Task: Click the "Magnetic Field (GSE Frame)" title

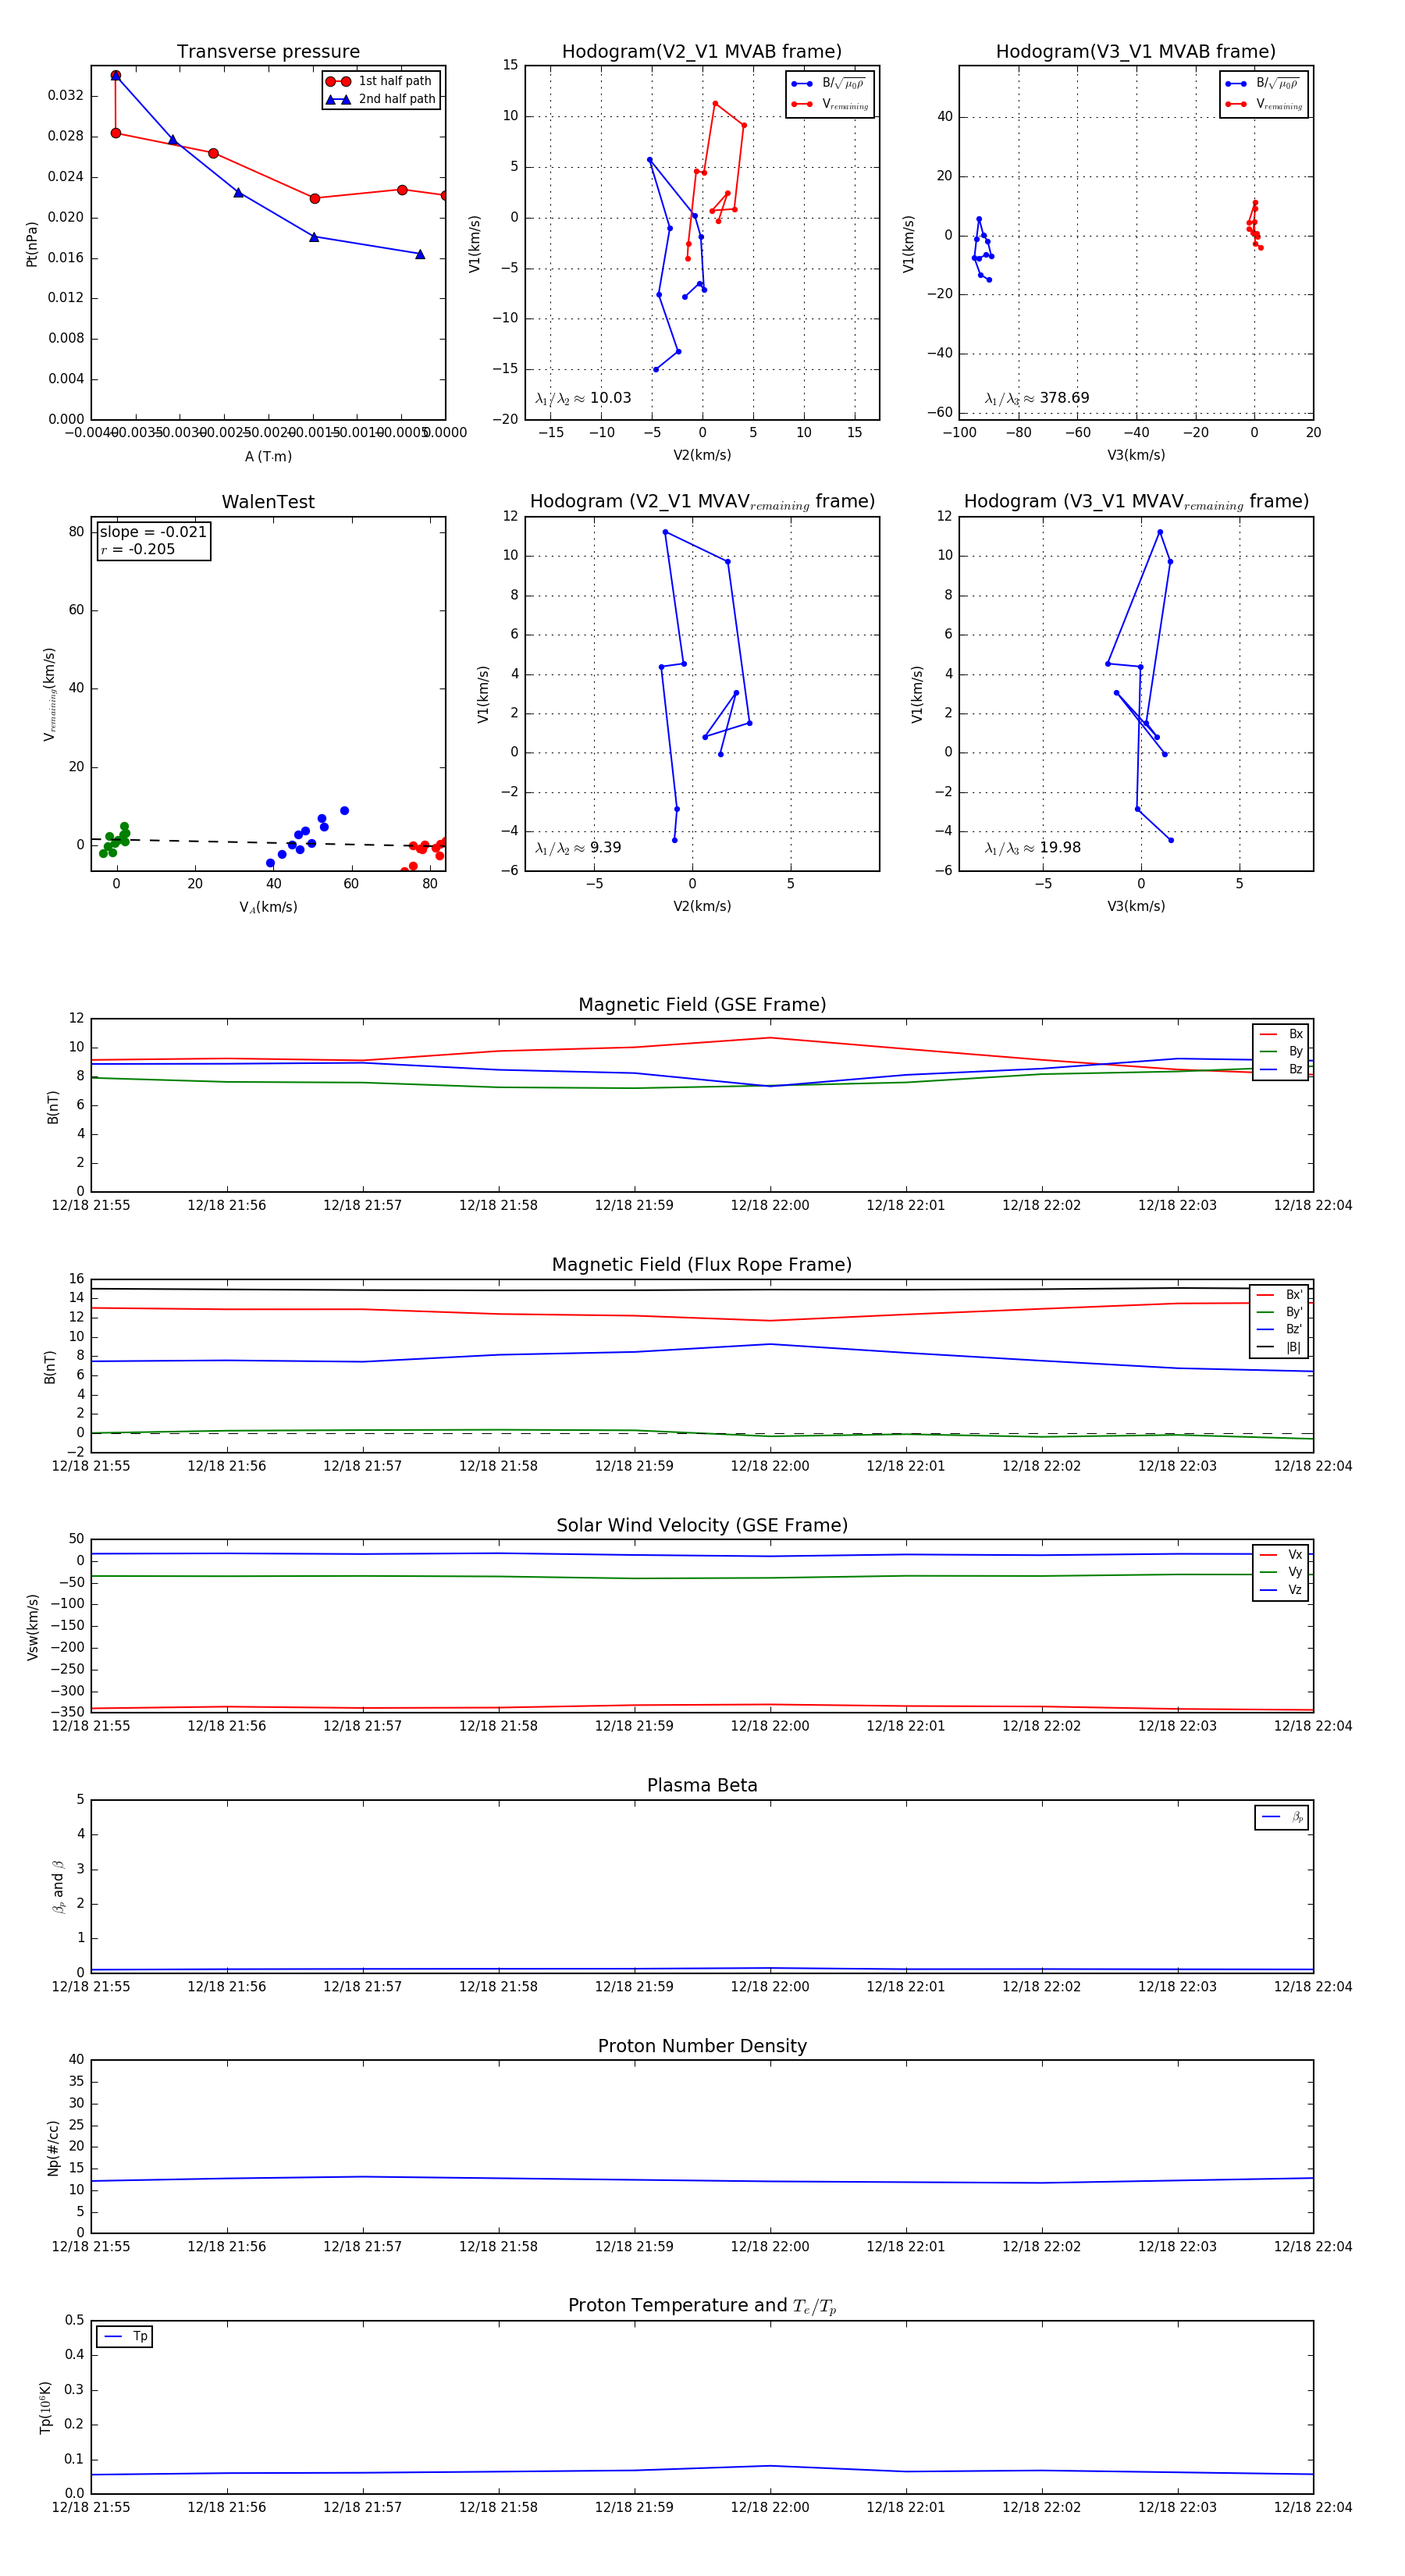Action: [x=702, y=1005]
